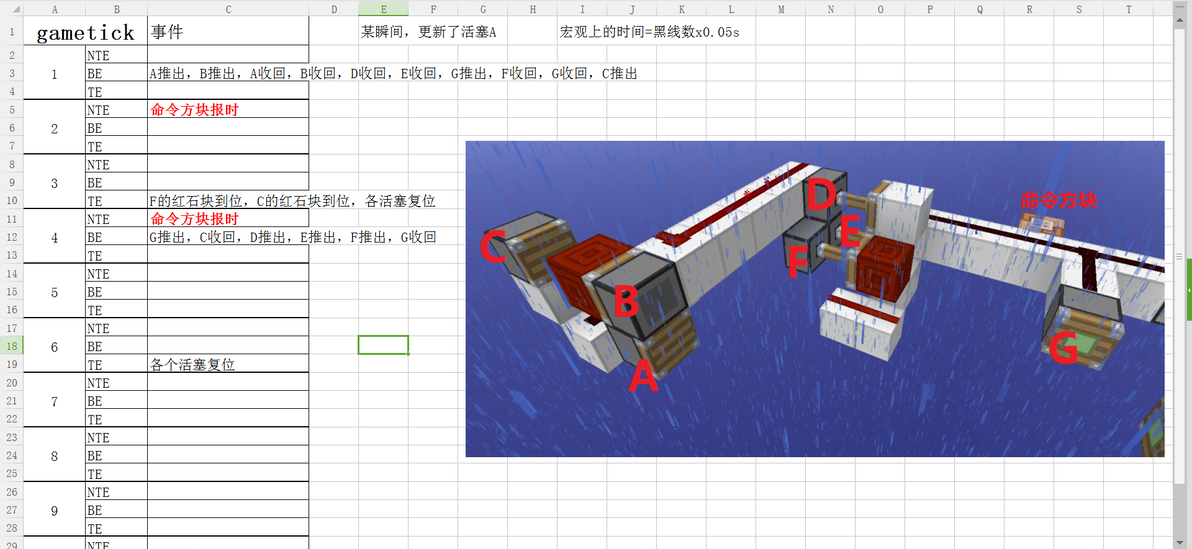Click gametick number 2 merged cell
The height and width of the screenshot is (549, 1192).
pyautogui.click(x=55, y=128)
